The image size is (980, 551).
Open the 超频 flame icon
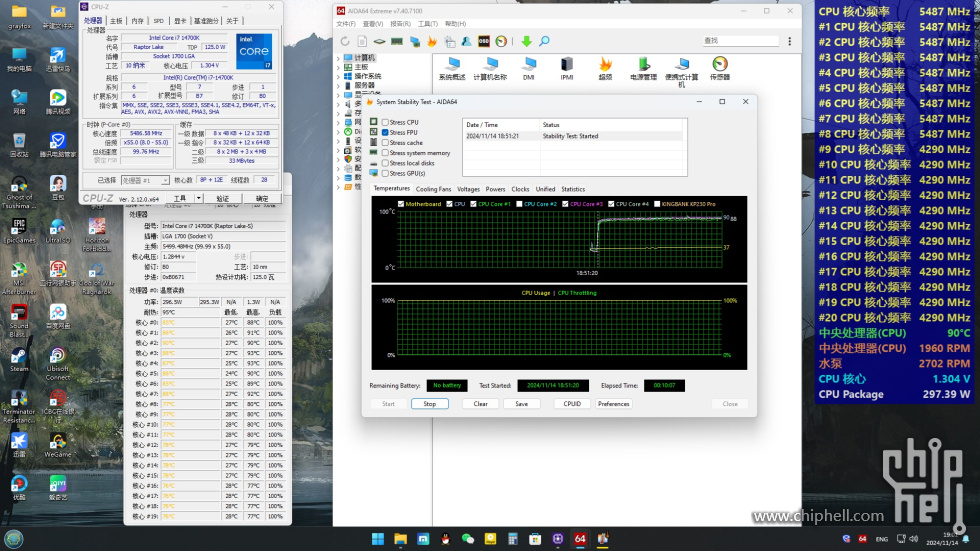point(605,69)
